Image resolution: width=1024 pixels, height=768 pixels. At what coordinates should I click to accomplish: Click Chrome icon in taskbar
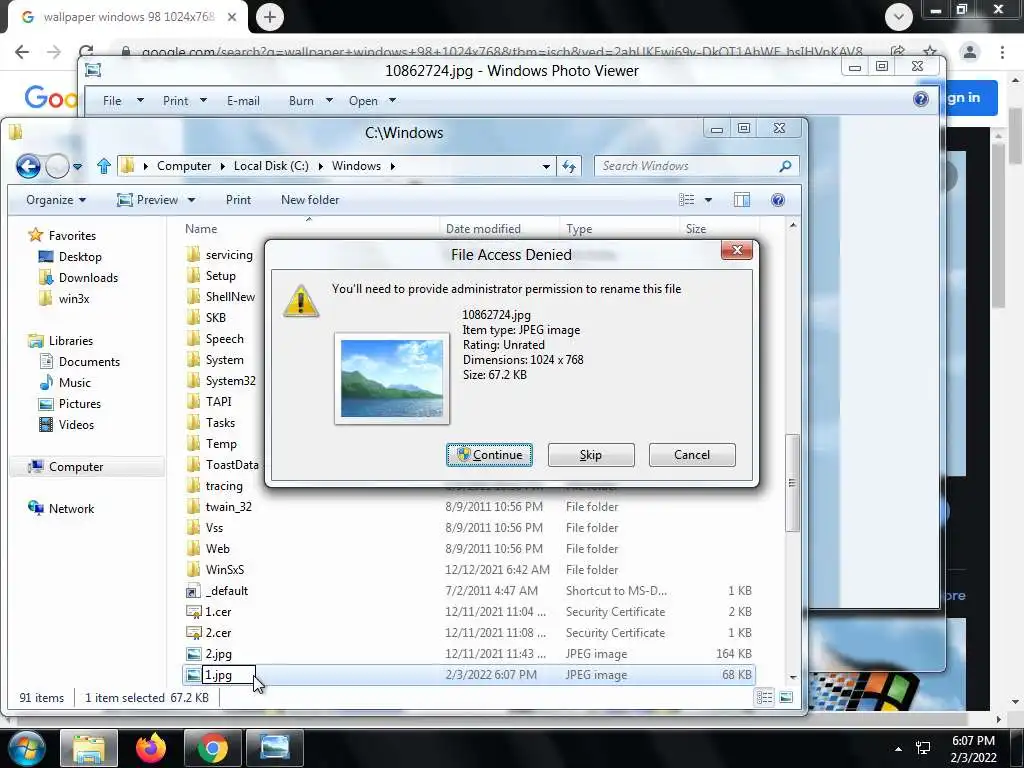point(213,748)
